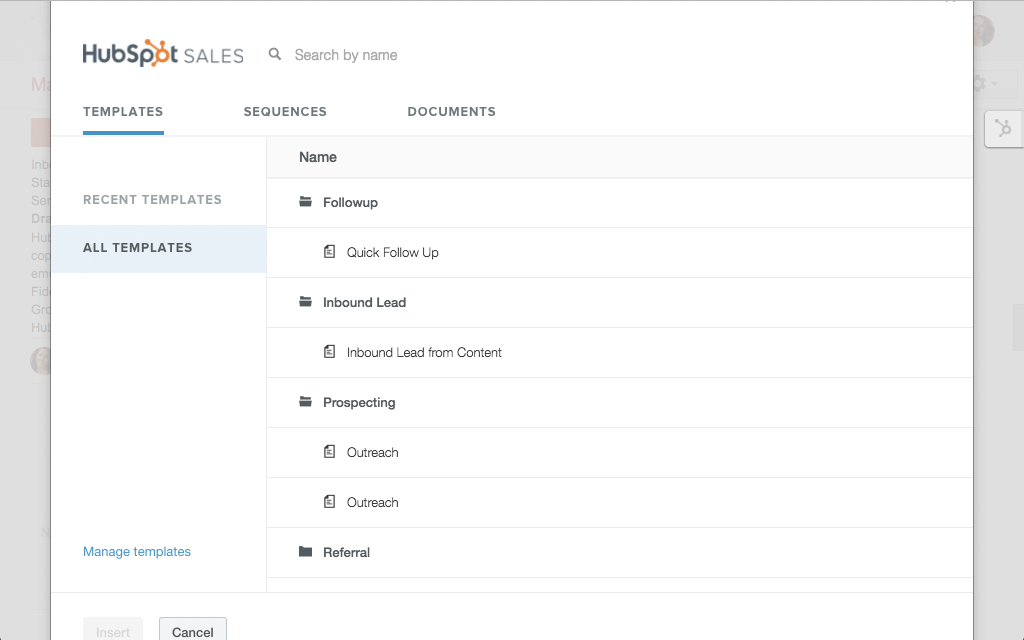Switch to the Templates tab

click(x=123, y=112)
